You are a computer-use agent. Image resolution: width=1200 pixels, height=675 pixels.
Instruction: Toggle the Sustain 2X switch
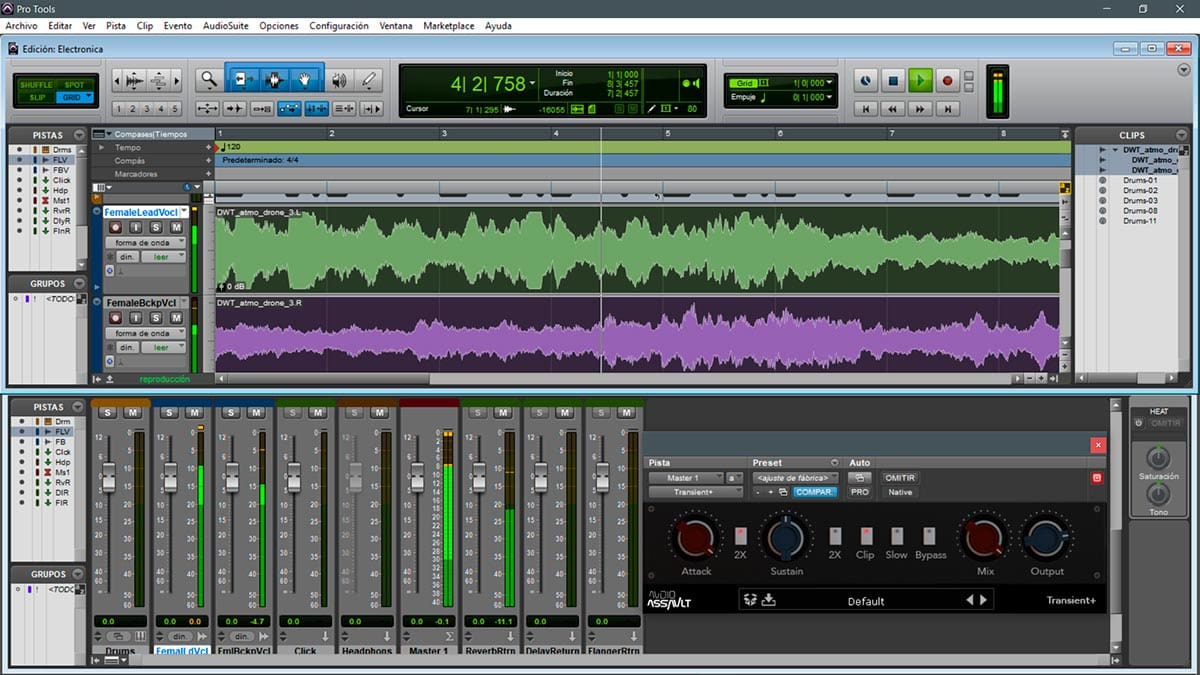(x=835, y=537)
